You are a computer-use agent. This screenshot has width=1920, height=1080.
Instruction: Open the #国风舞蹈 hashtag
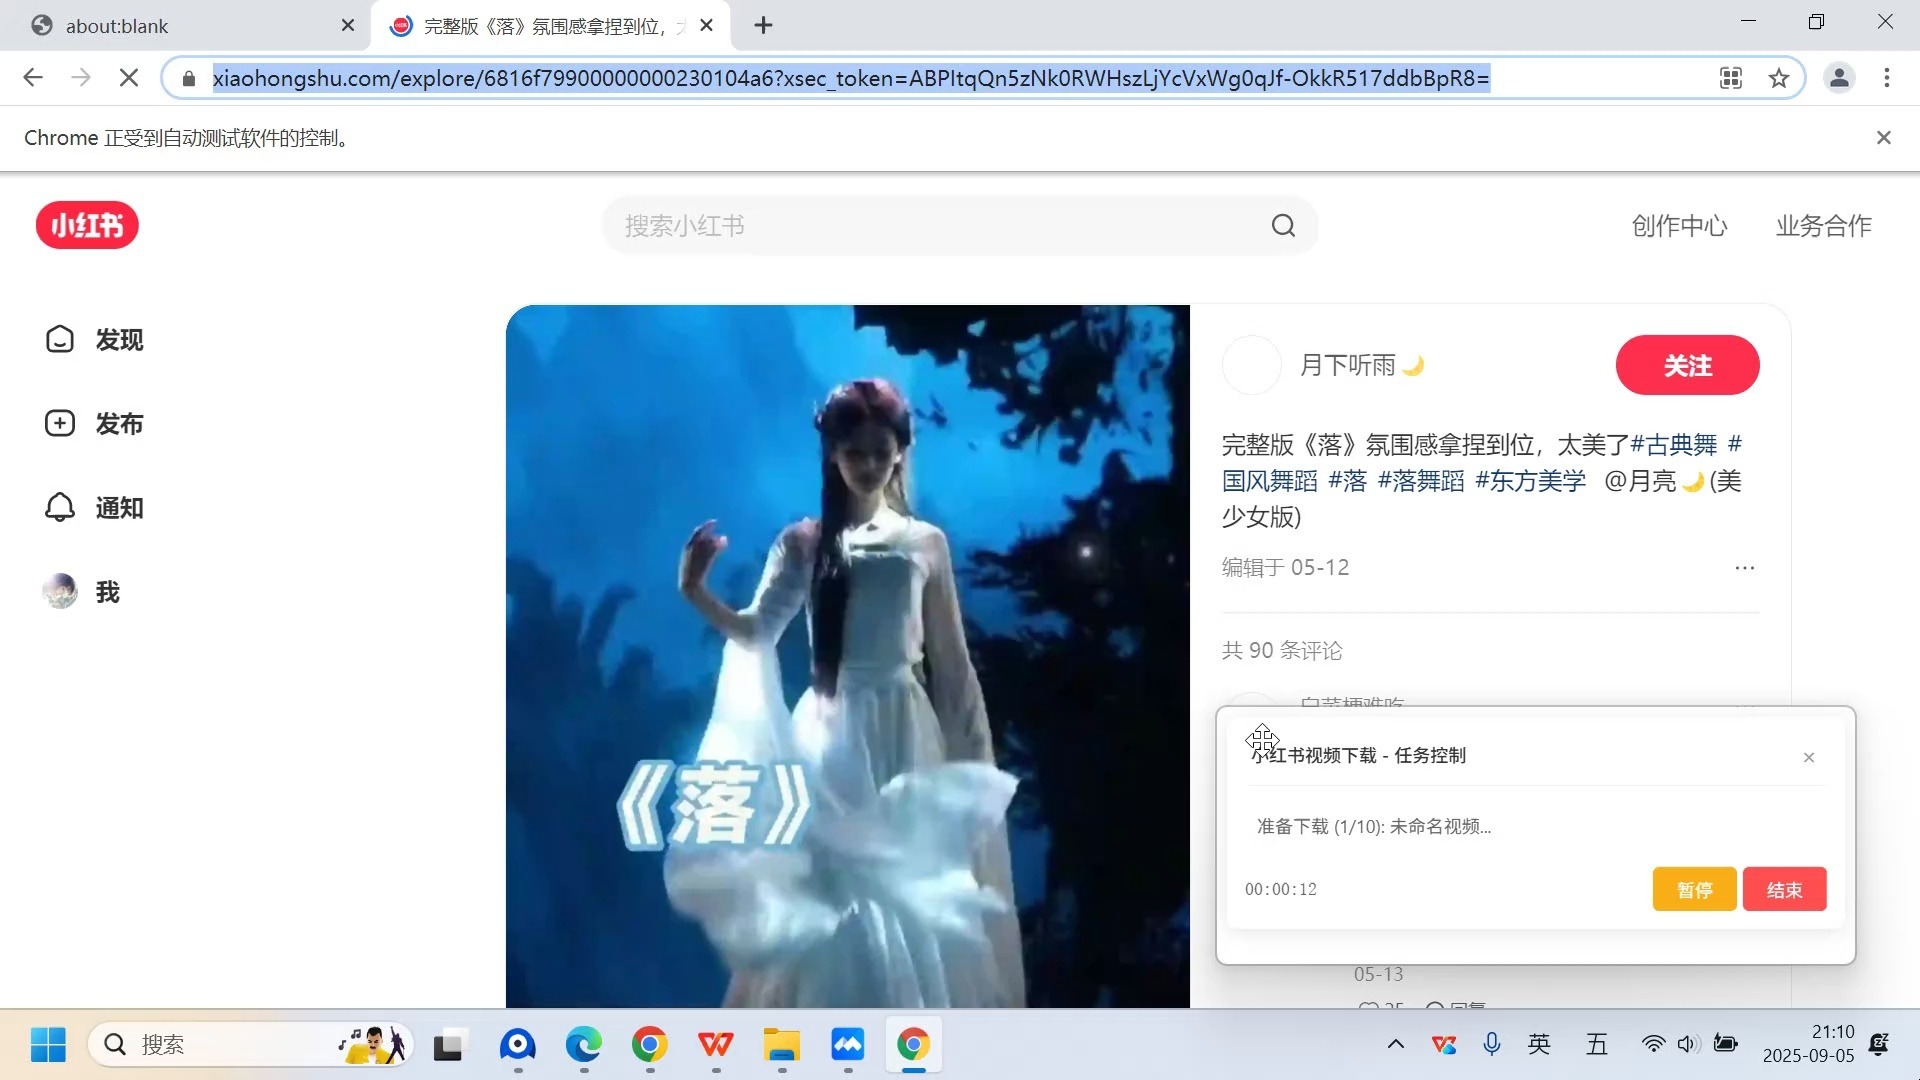[1270, 481]
